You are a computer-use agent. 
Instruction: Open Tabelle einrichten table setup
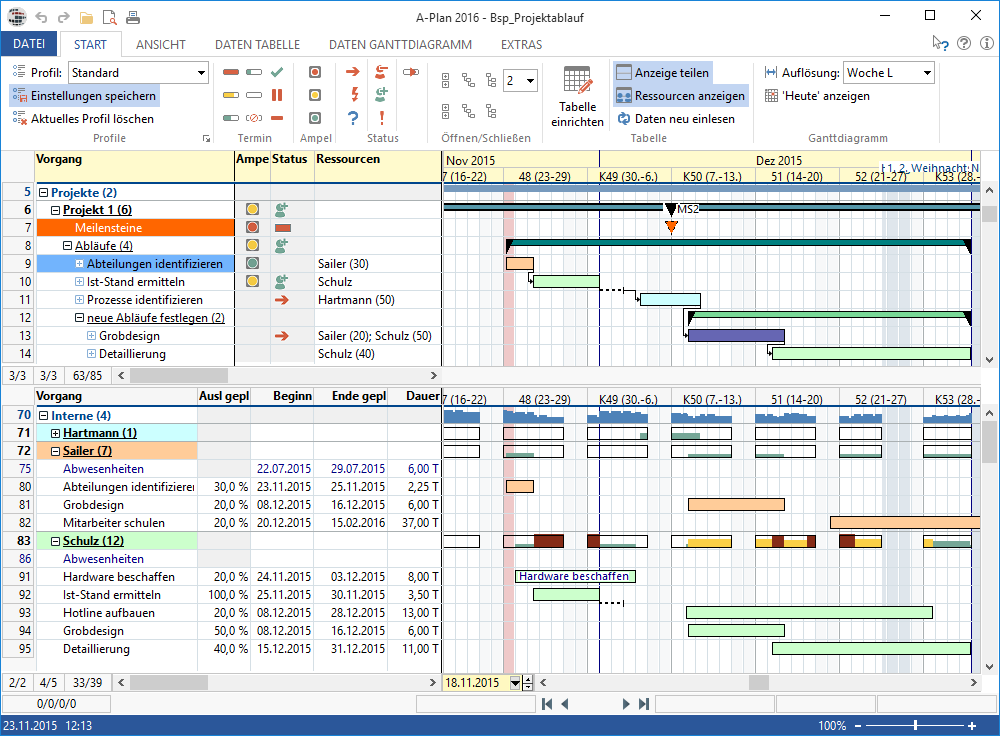pos(577,96)
